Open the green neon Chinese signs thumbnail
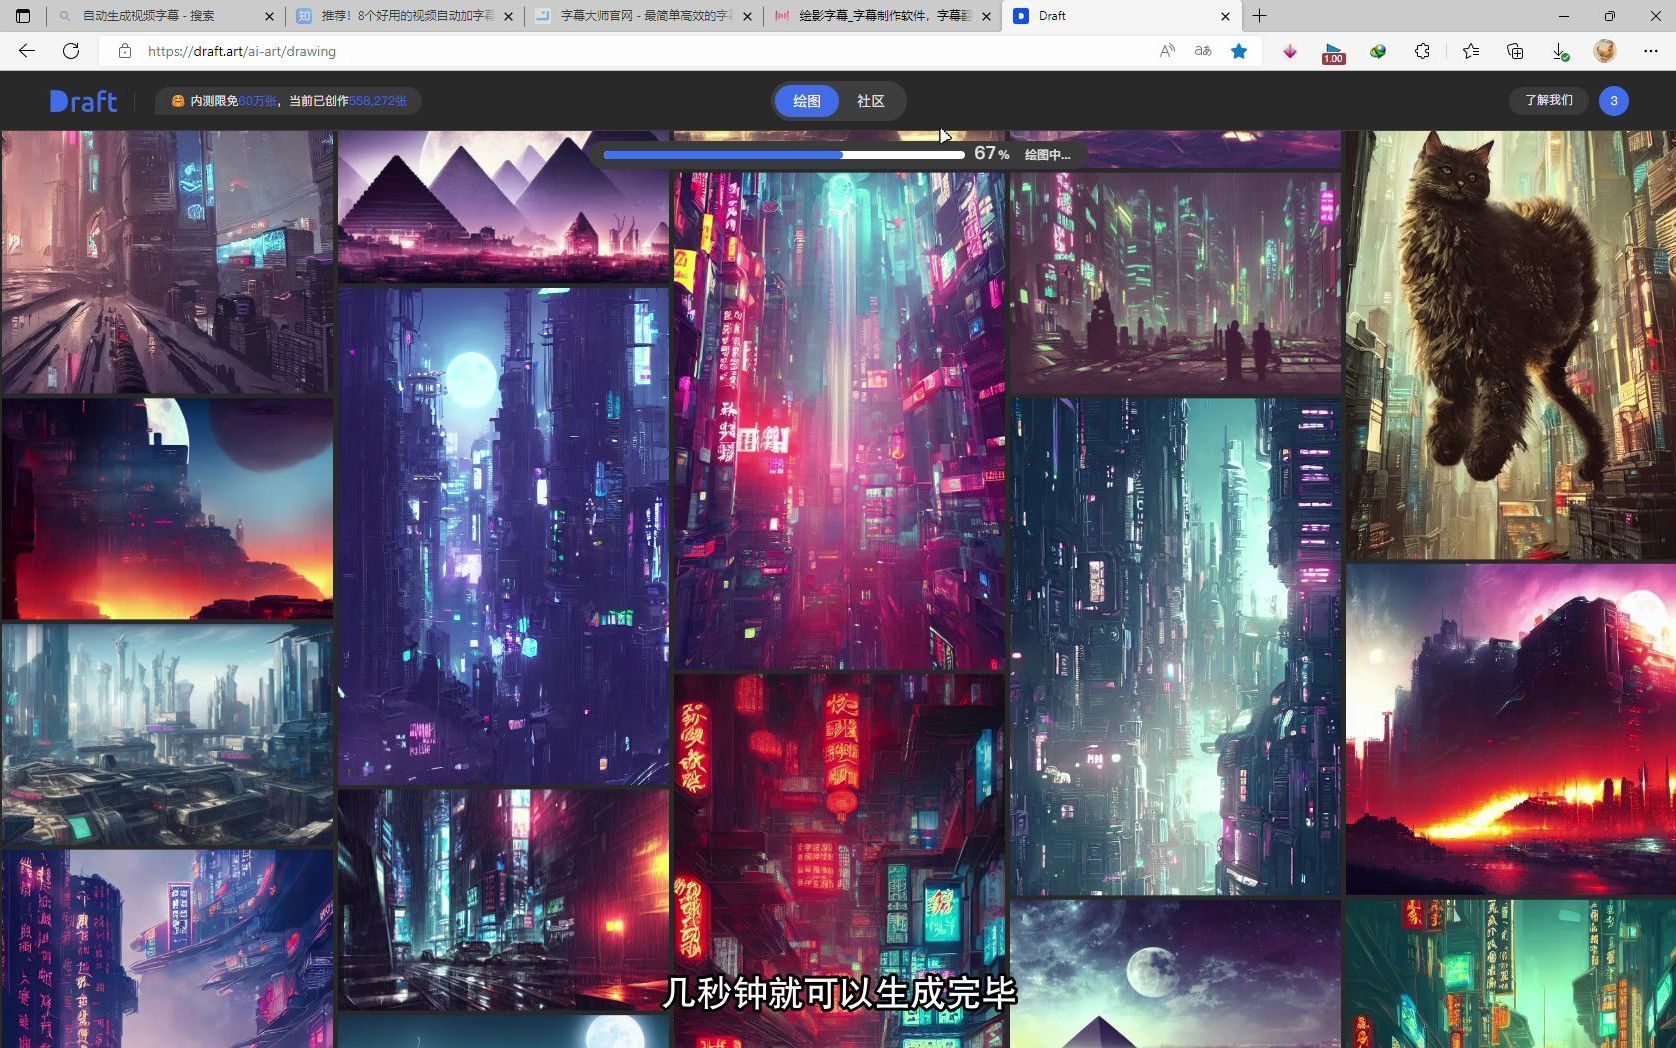Viewport: 1676px width, 1048px height. coord(1511,974)
